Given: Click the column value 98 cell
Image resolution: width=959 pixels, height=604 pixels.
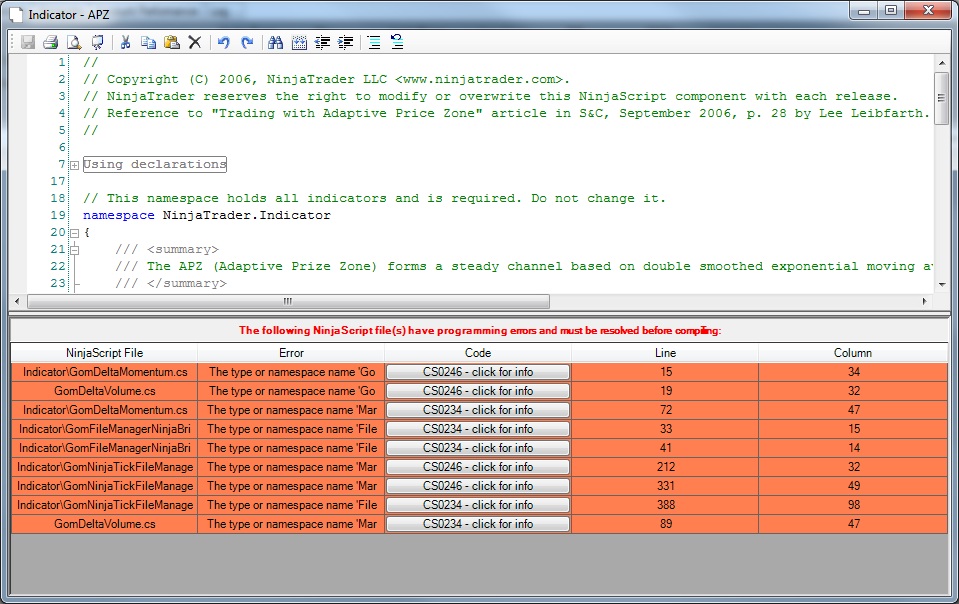Looking at the screenshot, I should [853, 504].
